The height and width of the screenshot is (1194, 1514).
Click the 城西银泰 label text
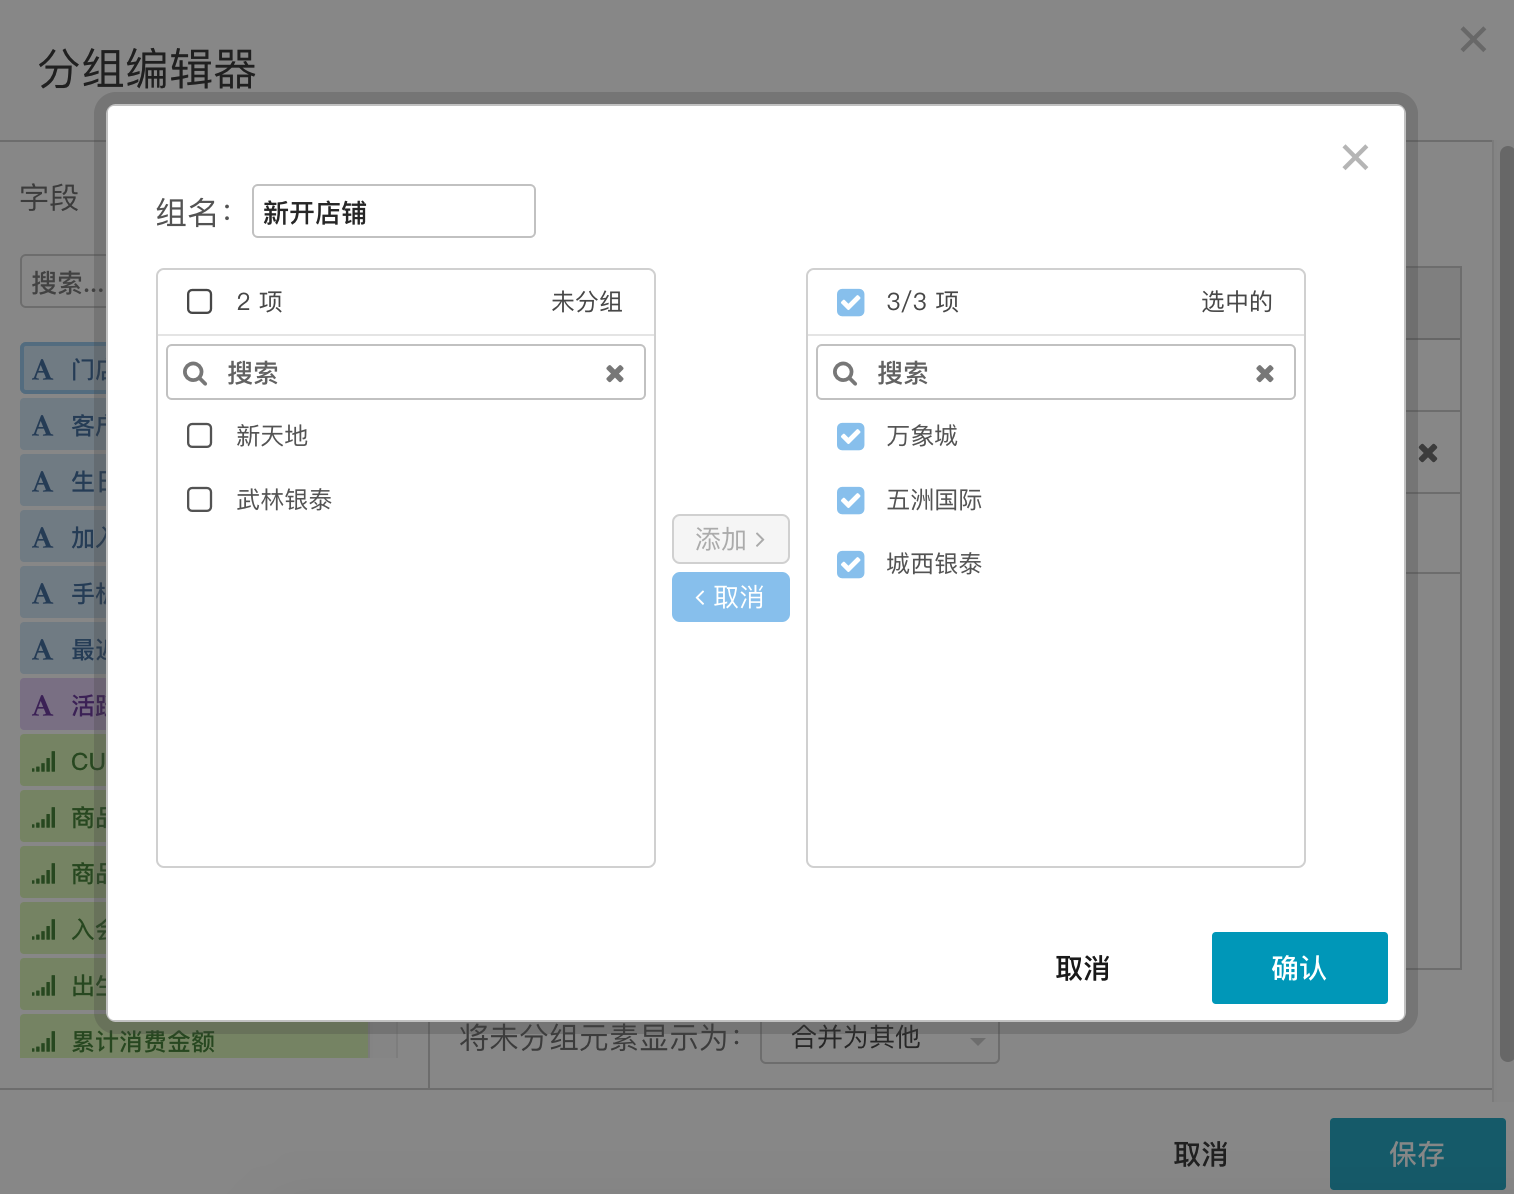click(934, 564)
